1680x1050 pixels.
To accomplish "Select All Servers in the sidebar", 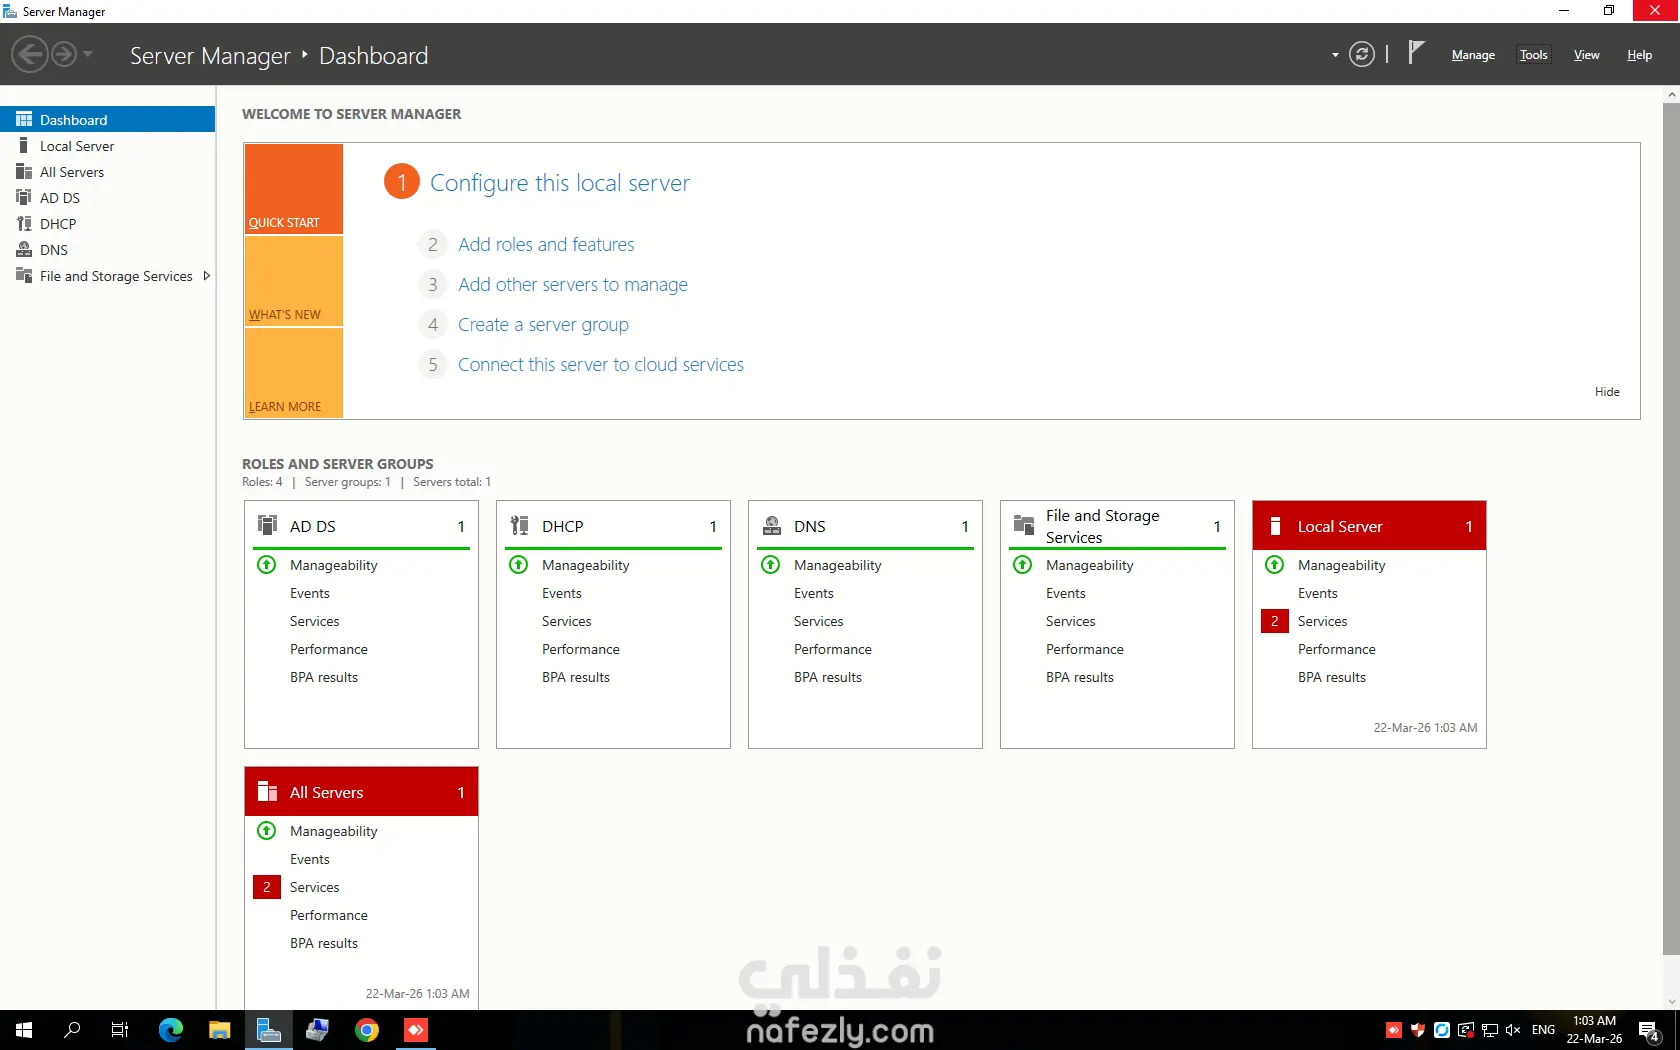I will [108, 172].
